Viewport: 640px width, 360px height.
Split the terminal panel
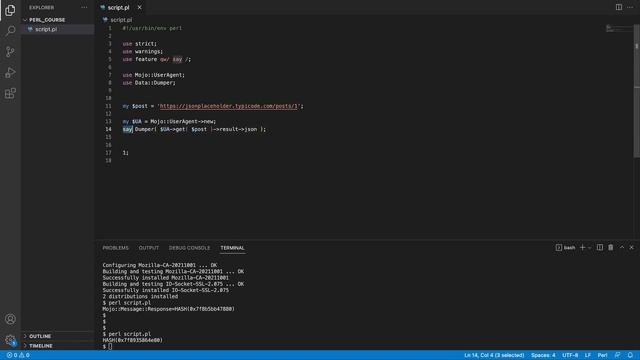pos(600,247)
